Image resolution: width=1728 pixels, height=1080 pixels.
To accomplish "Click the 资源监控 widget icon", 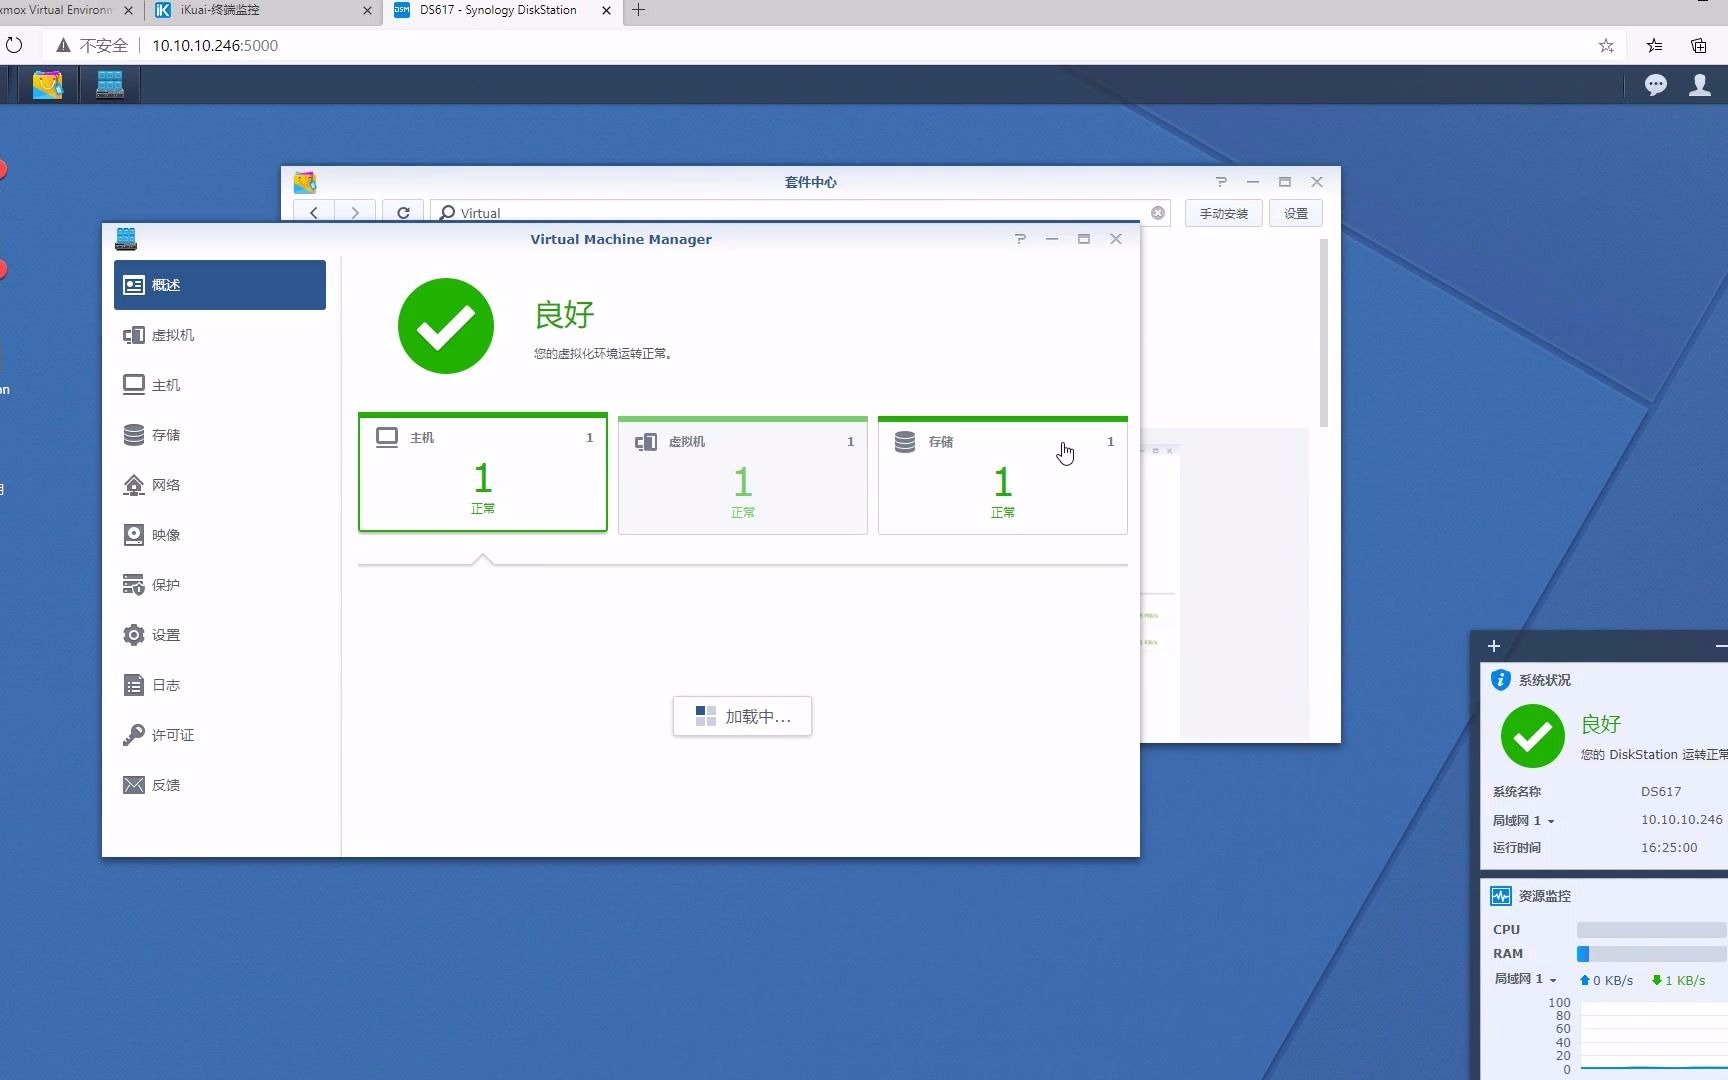I will pos(1501,896).
